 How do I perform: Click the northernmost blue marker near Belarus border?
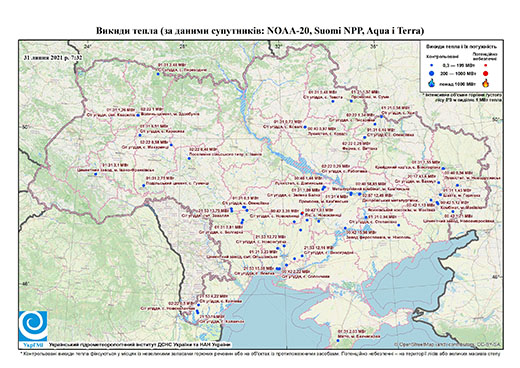click(x=158, y=74)
